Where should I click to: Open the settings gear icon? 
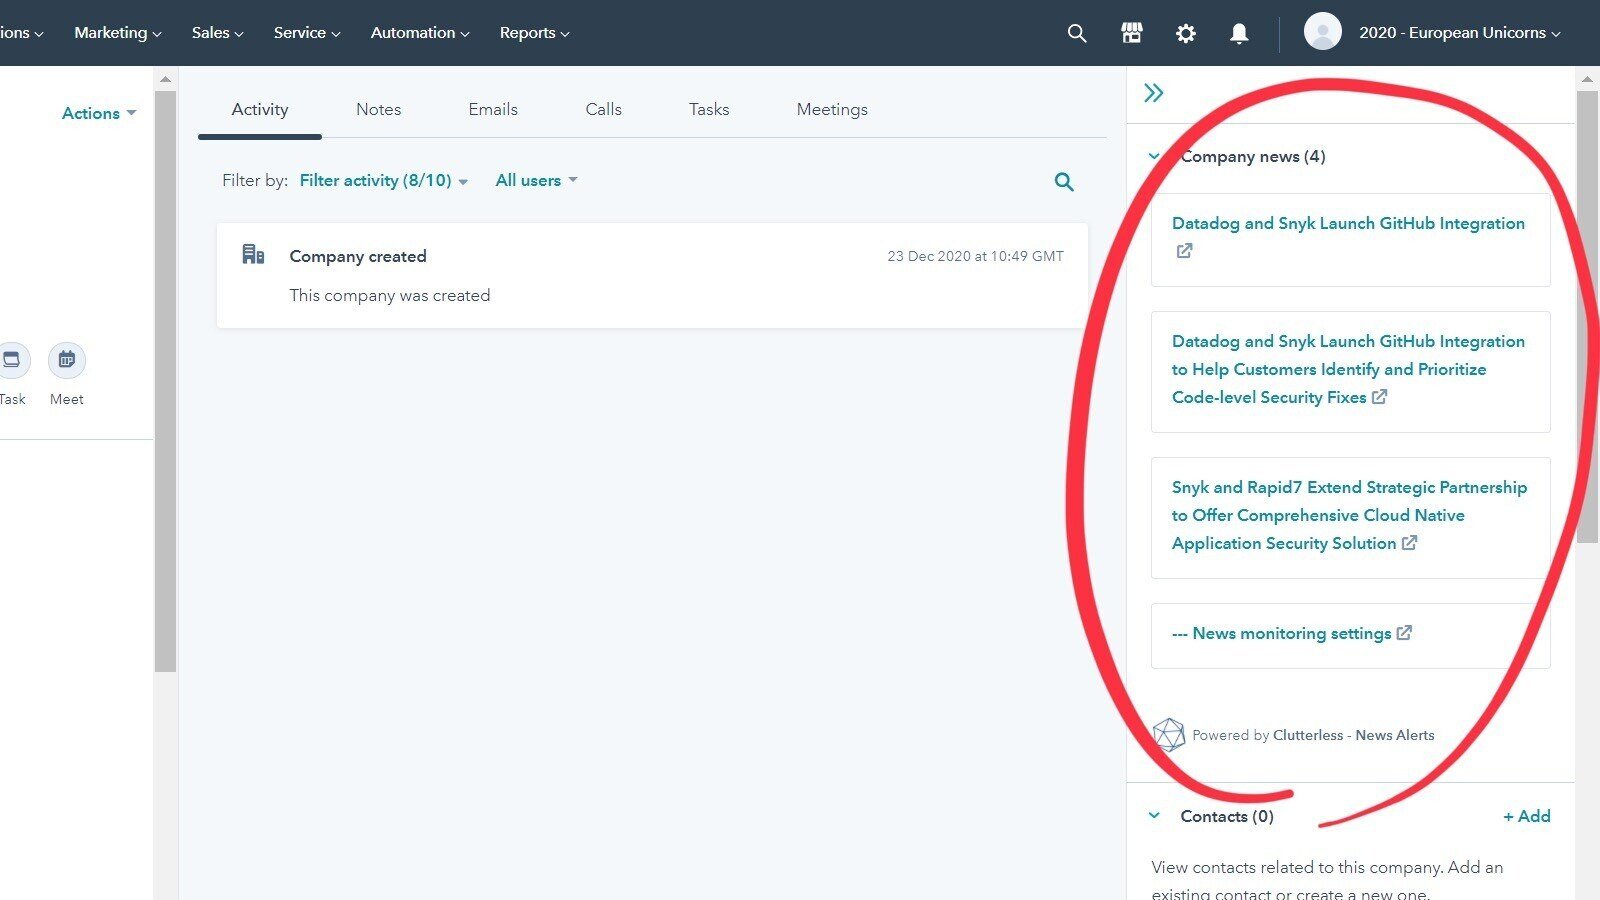tap(1185, 33)
